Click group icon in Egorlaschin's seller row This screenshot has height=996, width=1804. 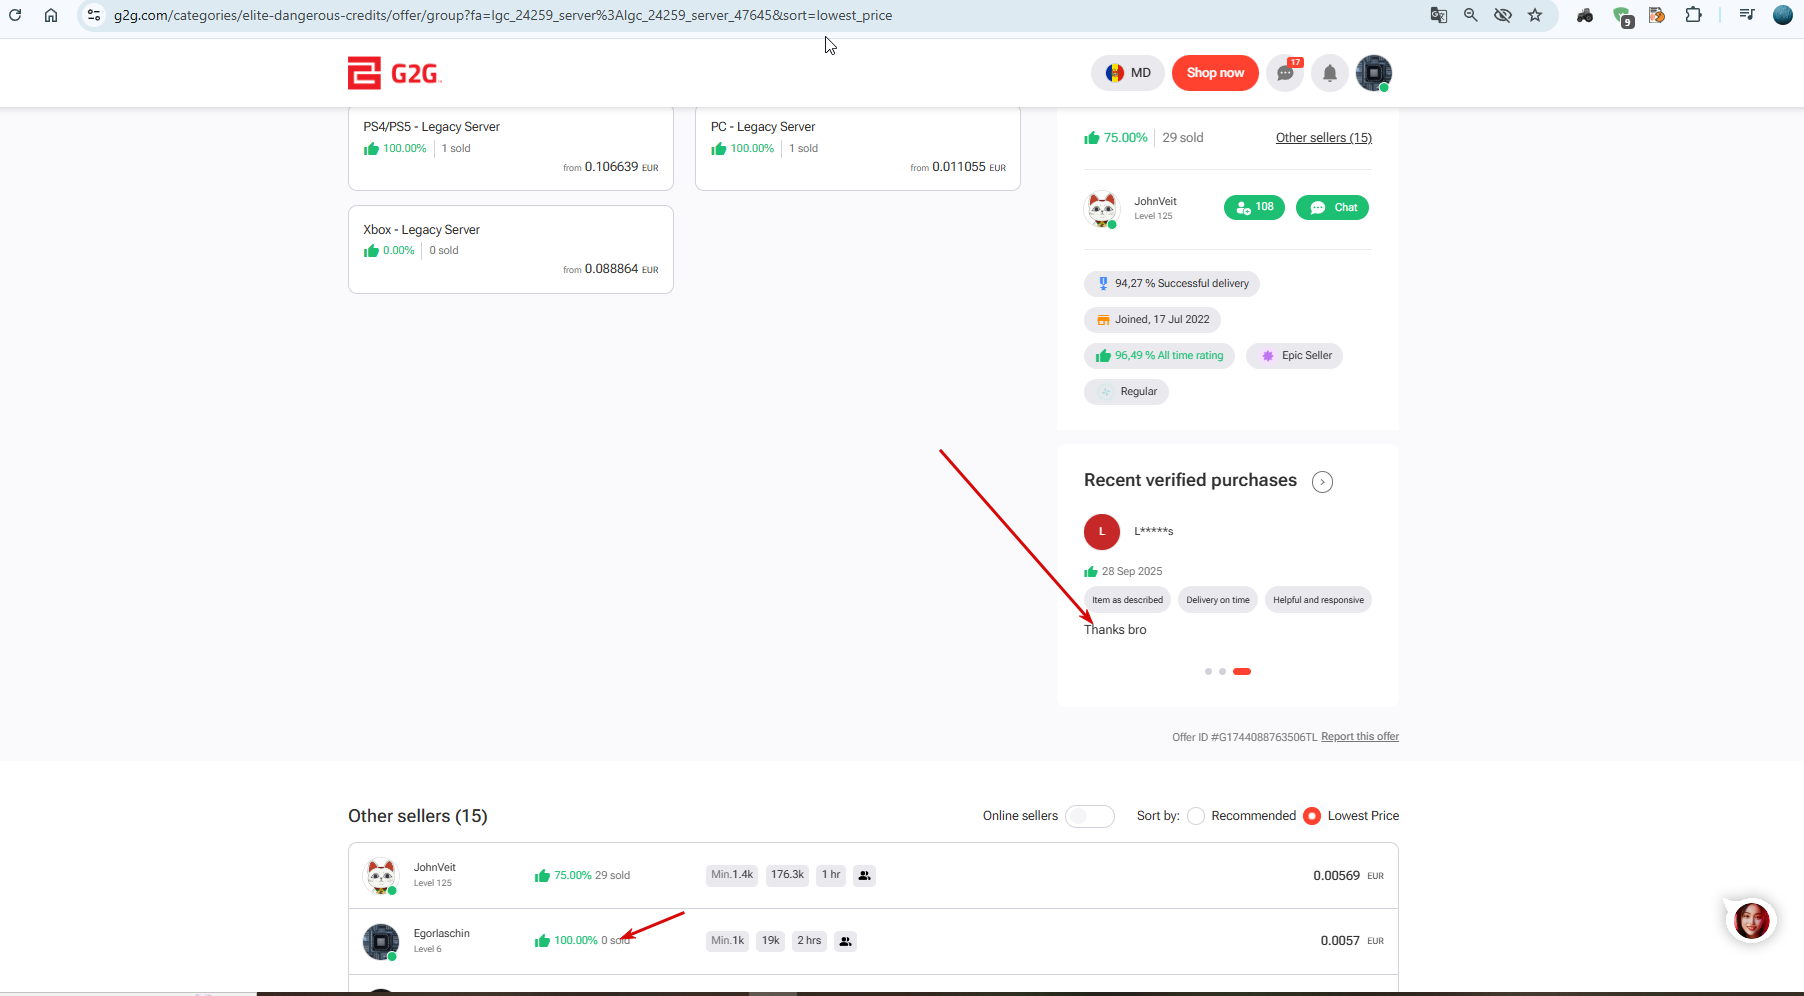click(x=846, y=941)
